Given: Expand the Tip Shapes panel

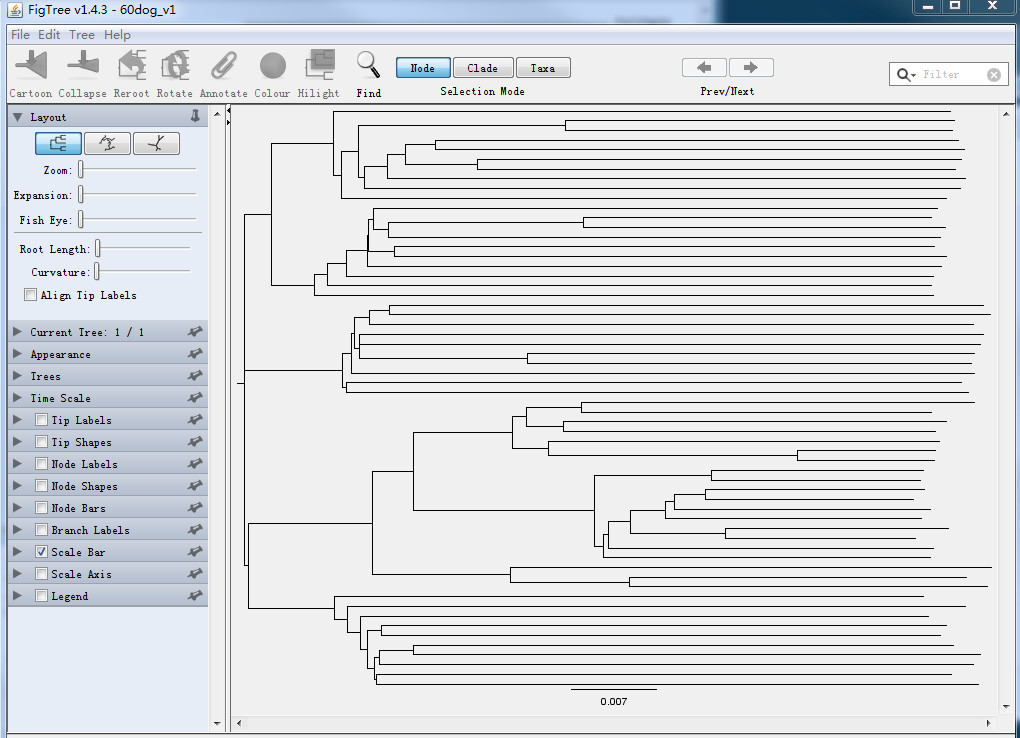Looking at the screenshot, I should pos(18,442).
